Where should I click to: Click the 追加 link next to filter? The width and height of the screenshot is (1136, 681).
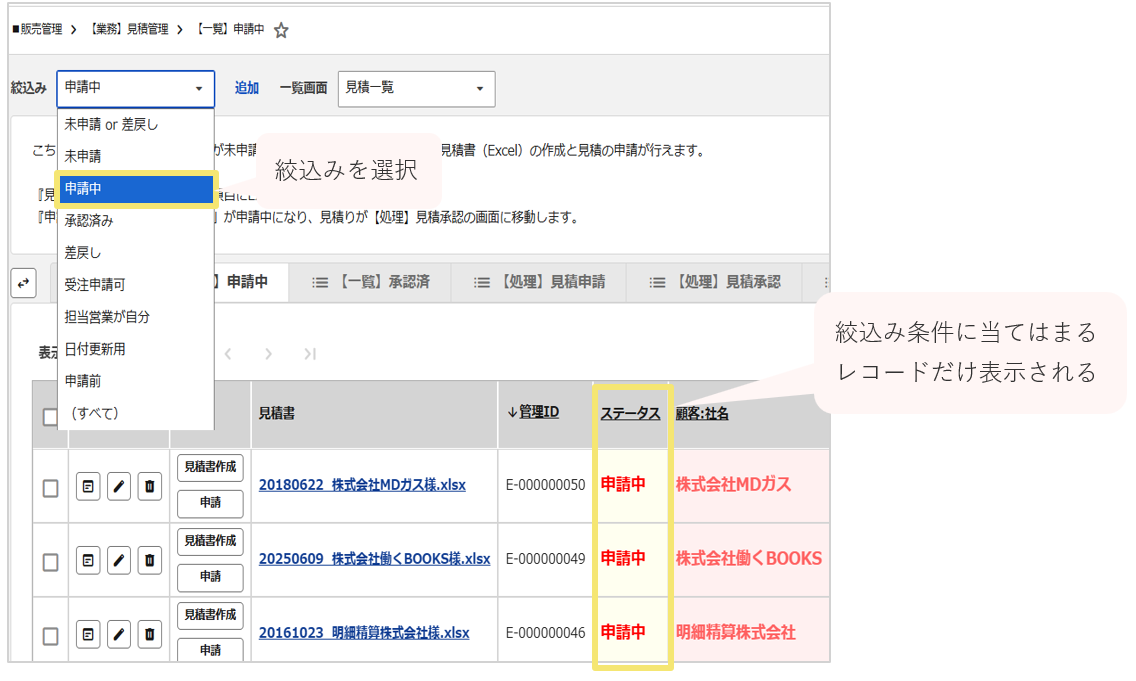[246, 88]
